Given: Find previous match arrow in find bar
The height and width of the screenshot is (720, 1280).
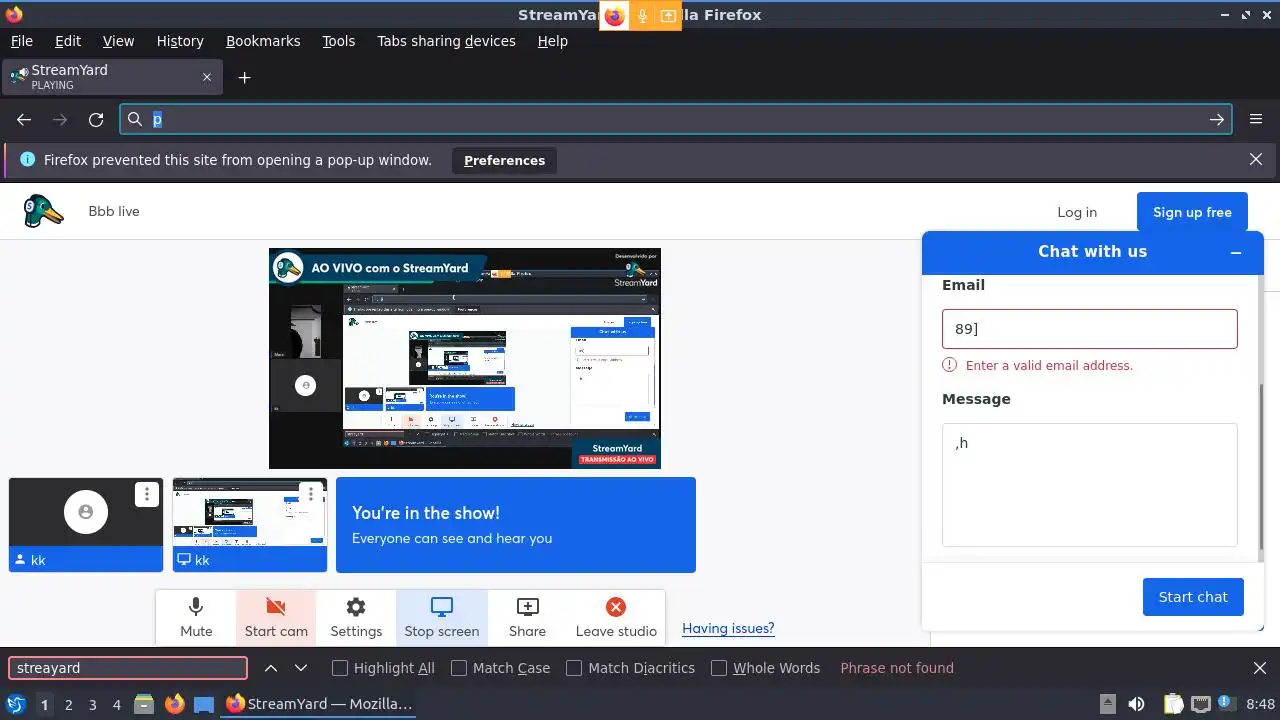Looking at the screenshot, I should coord(271,668).
